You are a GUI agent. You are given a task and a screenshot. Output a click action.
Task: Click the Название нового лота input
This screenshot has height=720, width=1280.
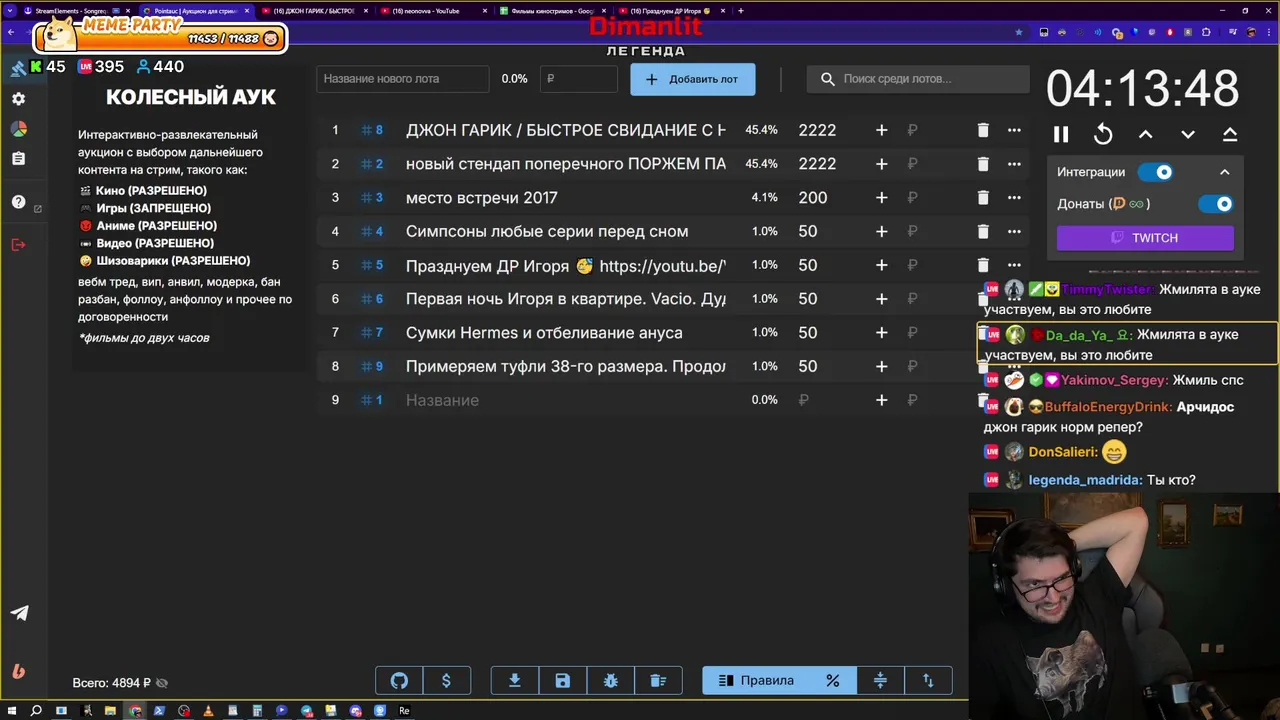click(403, 79)
